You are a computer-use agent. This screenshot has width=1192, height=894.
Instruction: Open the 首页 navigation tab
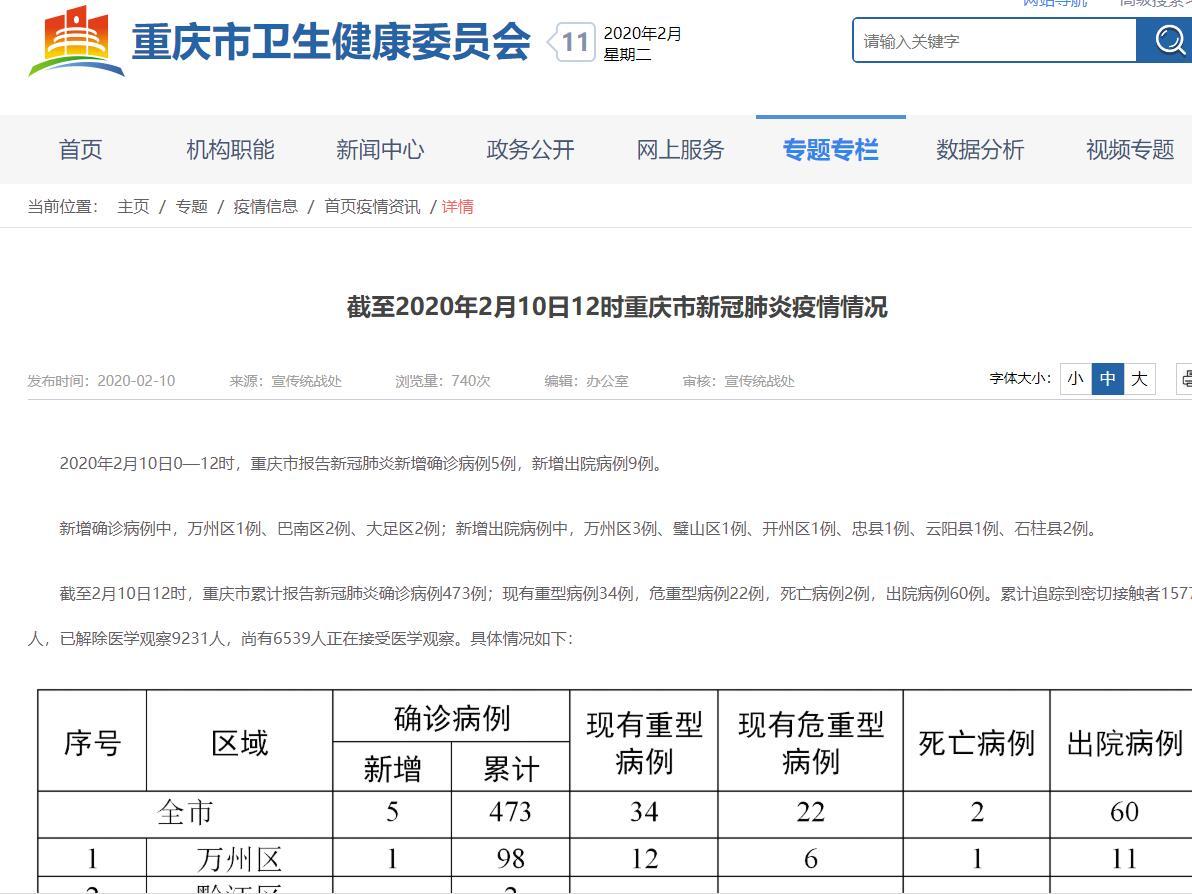(81, 150)
